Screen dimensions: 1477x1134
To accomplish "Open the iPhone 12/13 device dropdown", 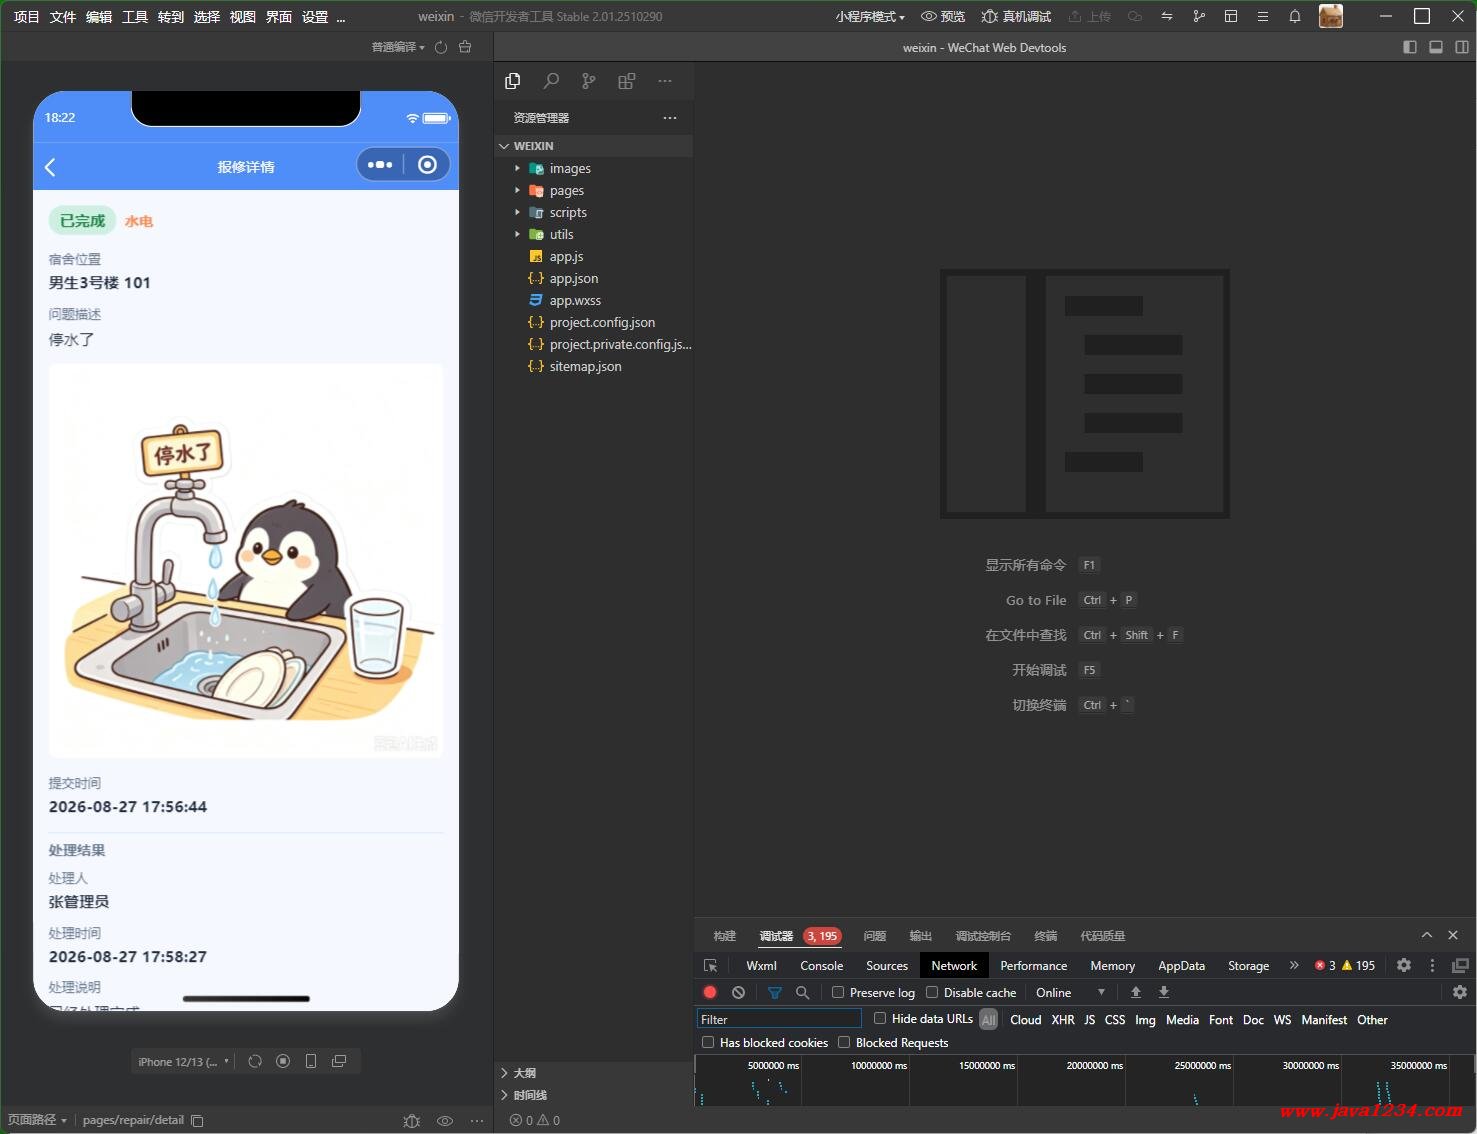I will (x=184, y=1061).
